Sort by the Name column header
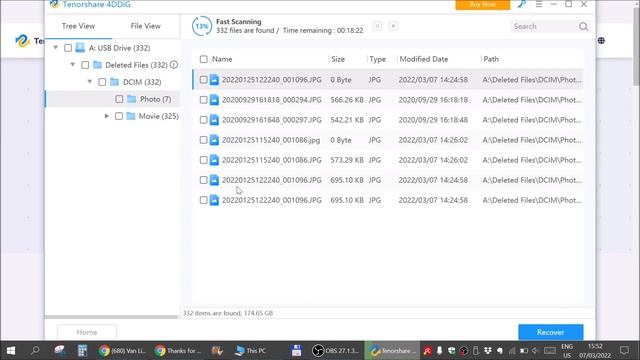The height and width of the screenshot is (360, 640). point(222,59)
